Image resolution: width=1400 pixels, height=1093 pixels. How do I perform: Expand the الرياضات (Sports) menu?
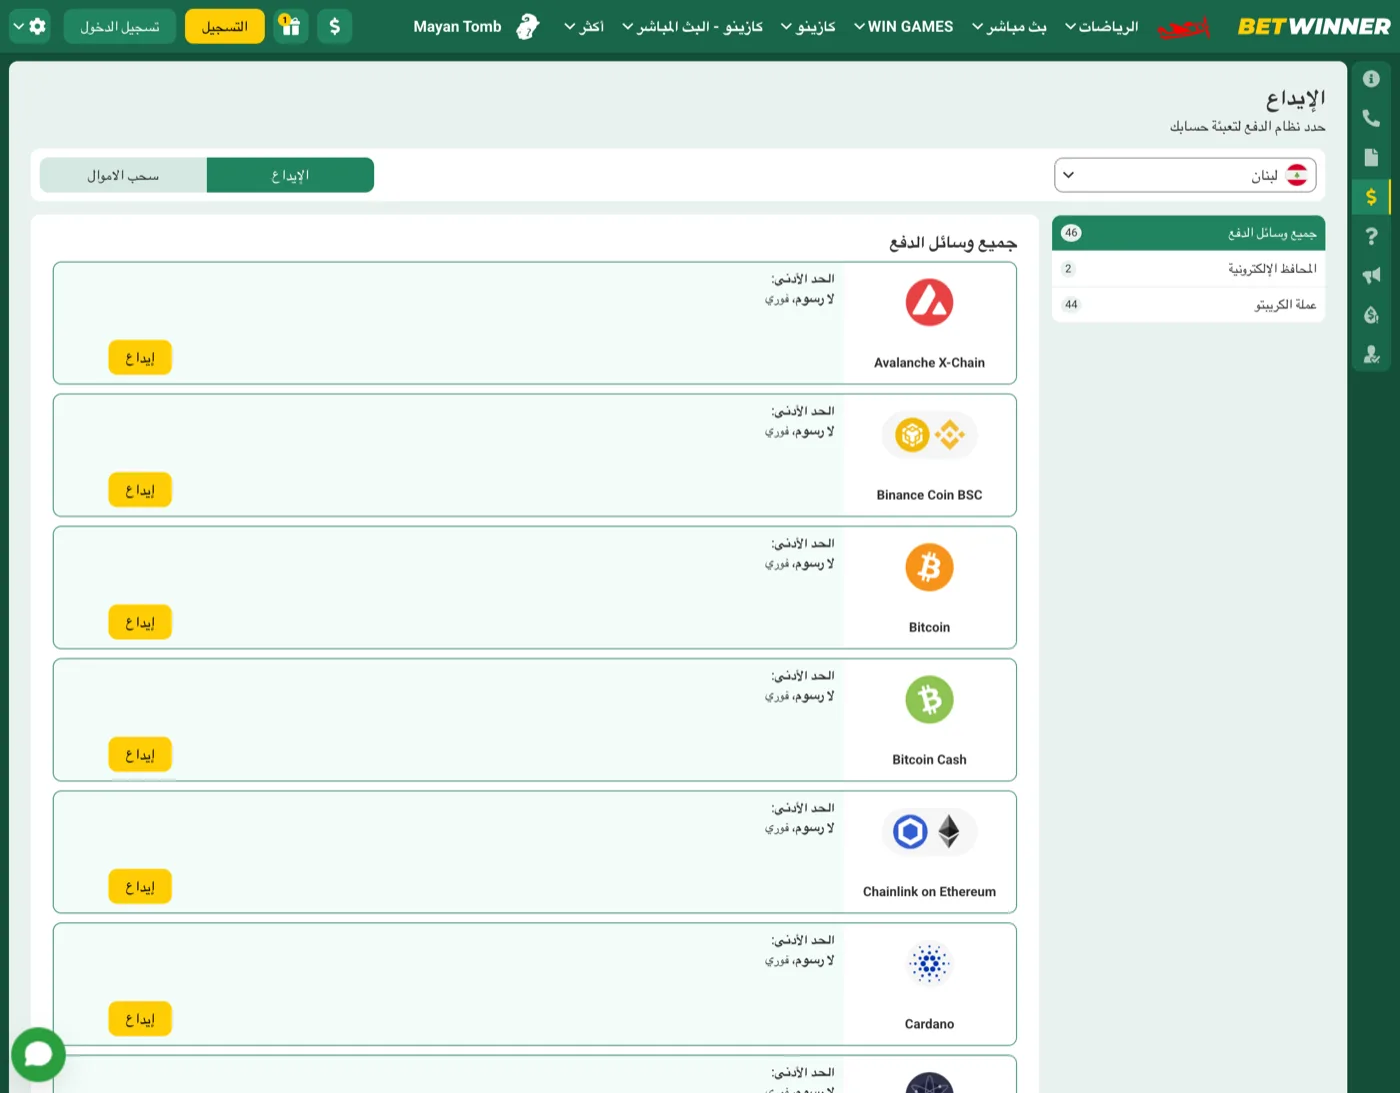(1101, 27)
